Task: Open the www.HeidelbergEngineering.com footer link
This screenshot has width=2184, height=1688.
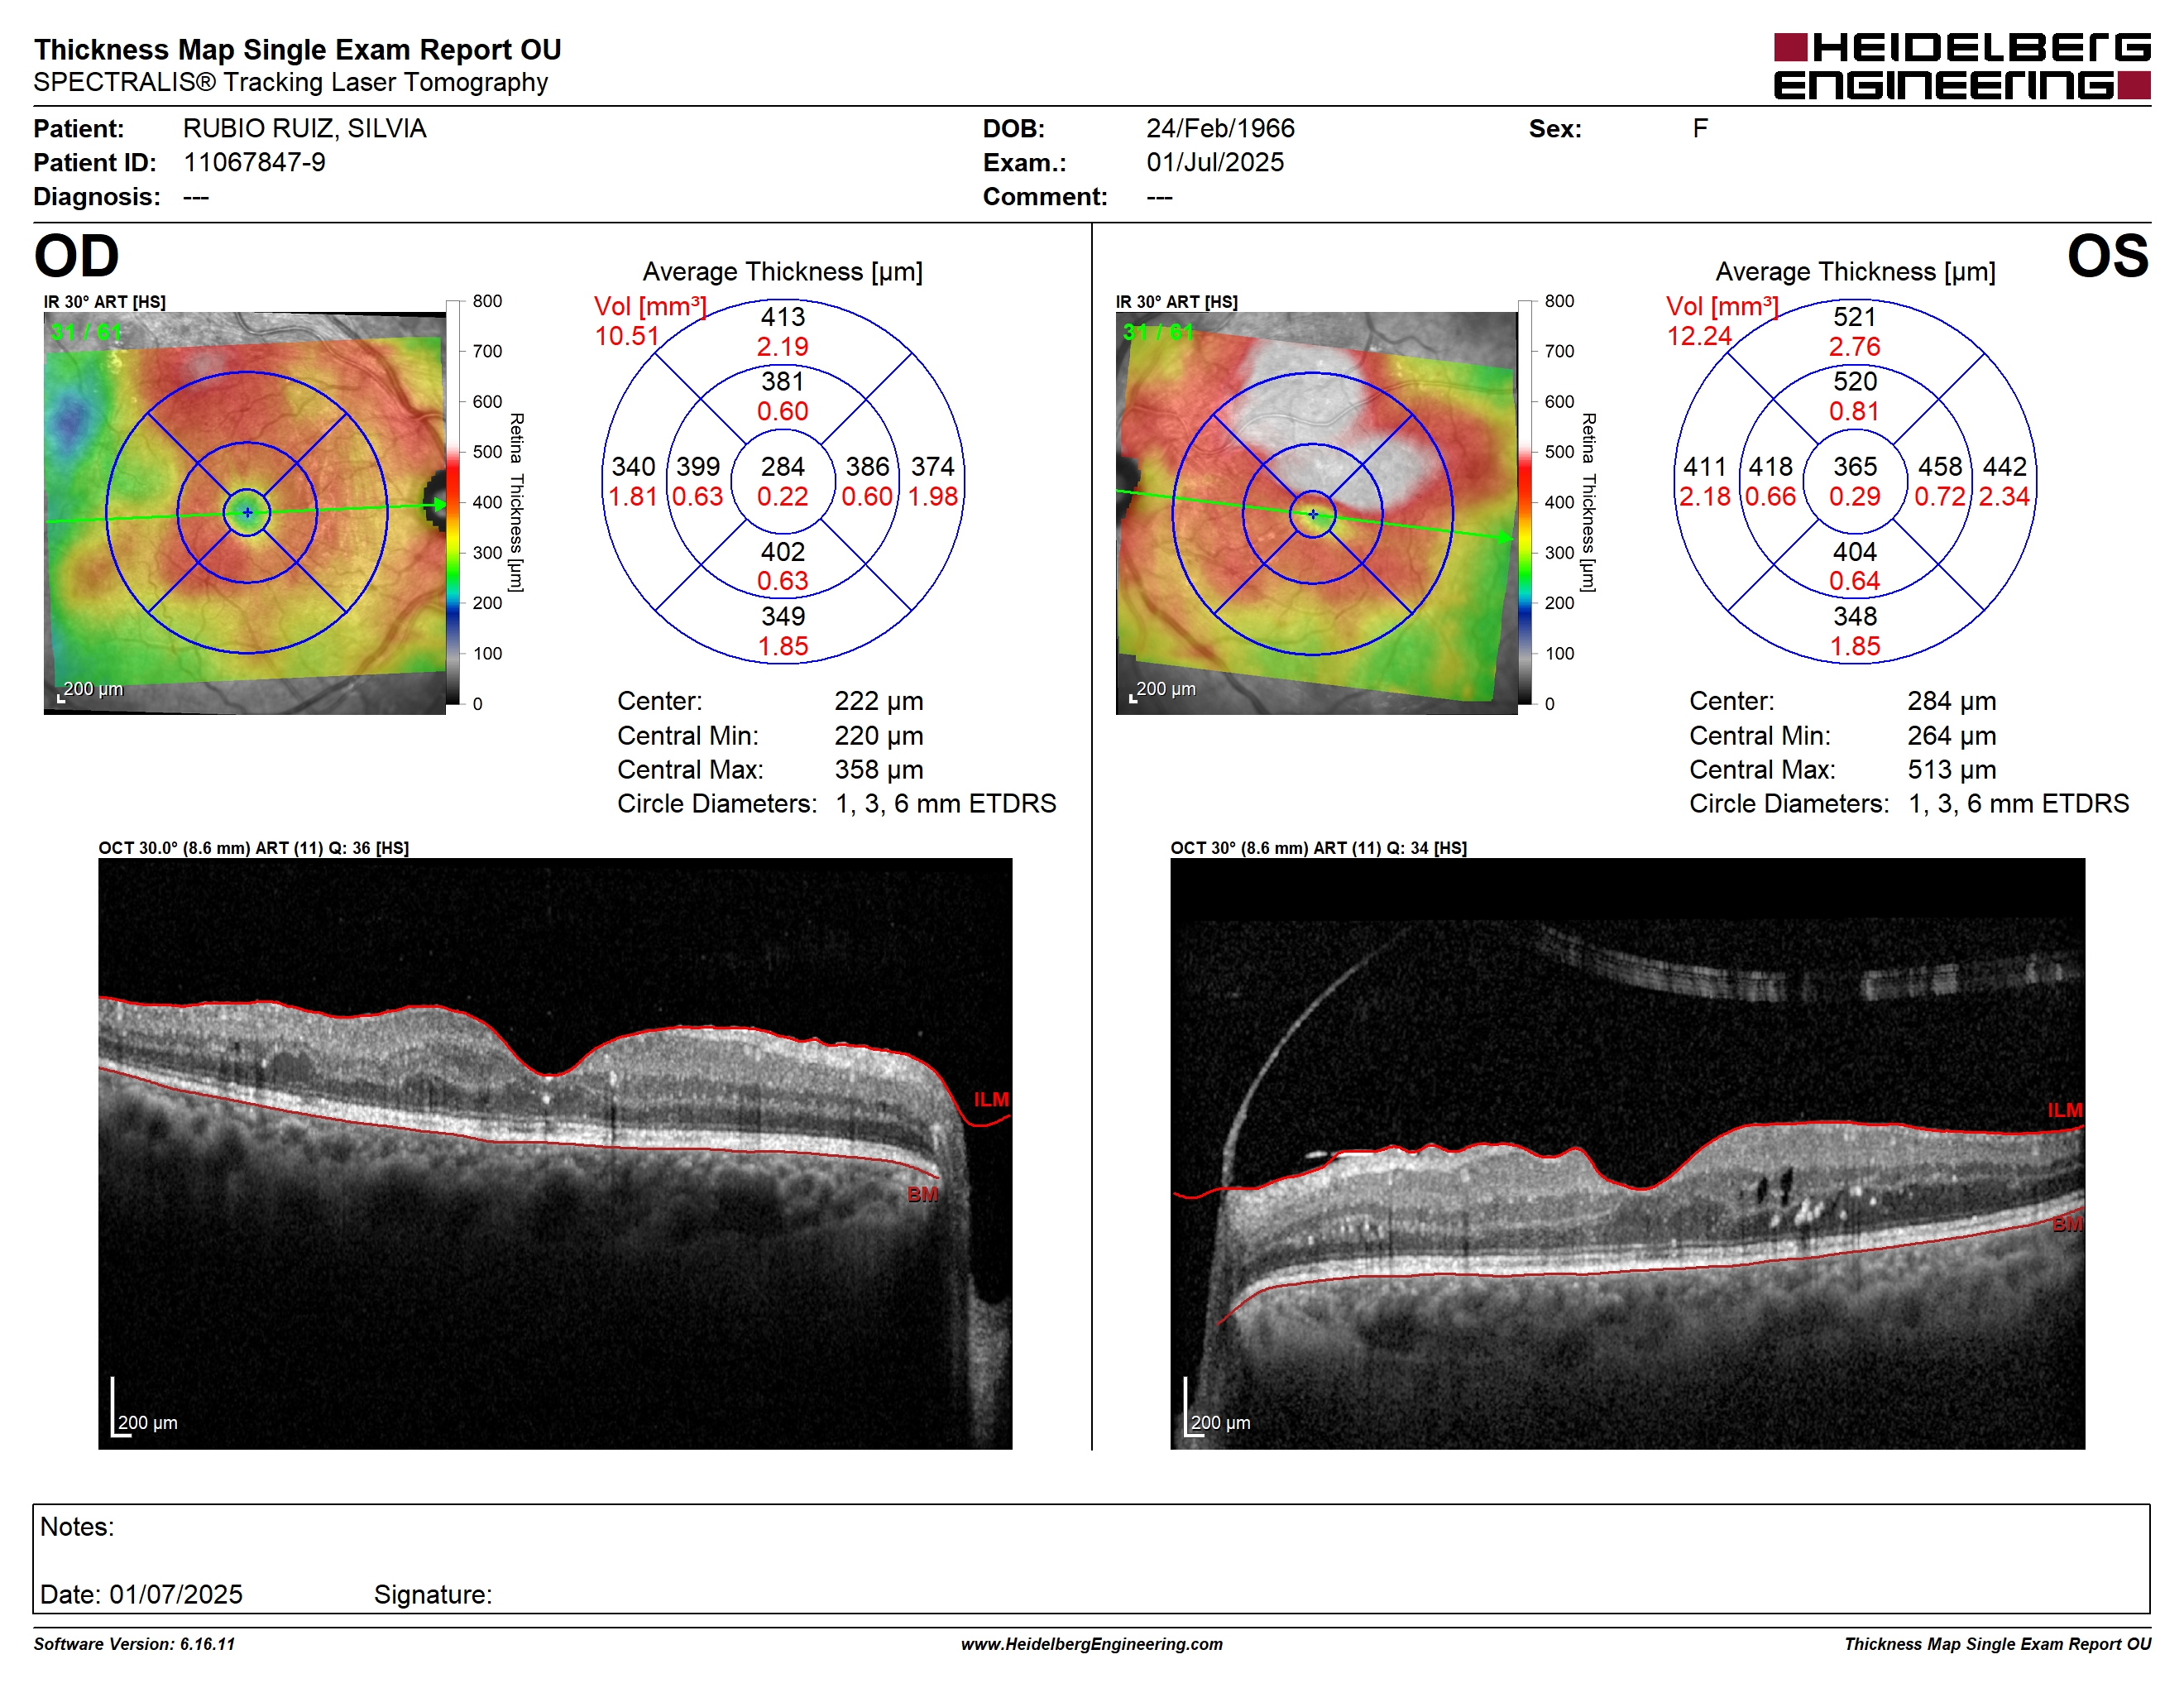Action: (x=1092, y=1644)
